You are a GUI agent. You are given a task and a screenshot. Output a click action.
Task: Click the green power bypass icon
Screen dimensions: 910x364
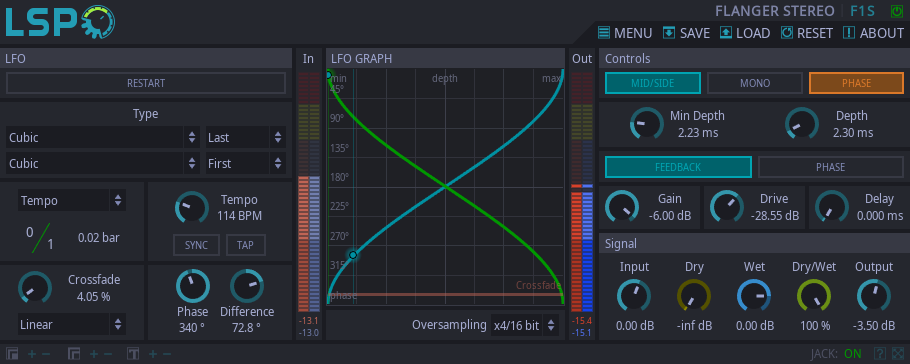[897, 11]
